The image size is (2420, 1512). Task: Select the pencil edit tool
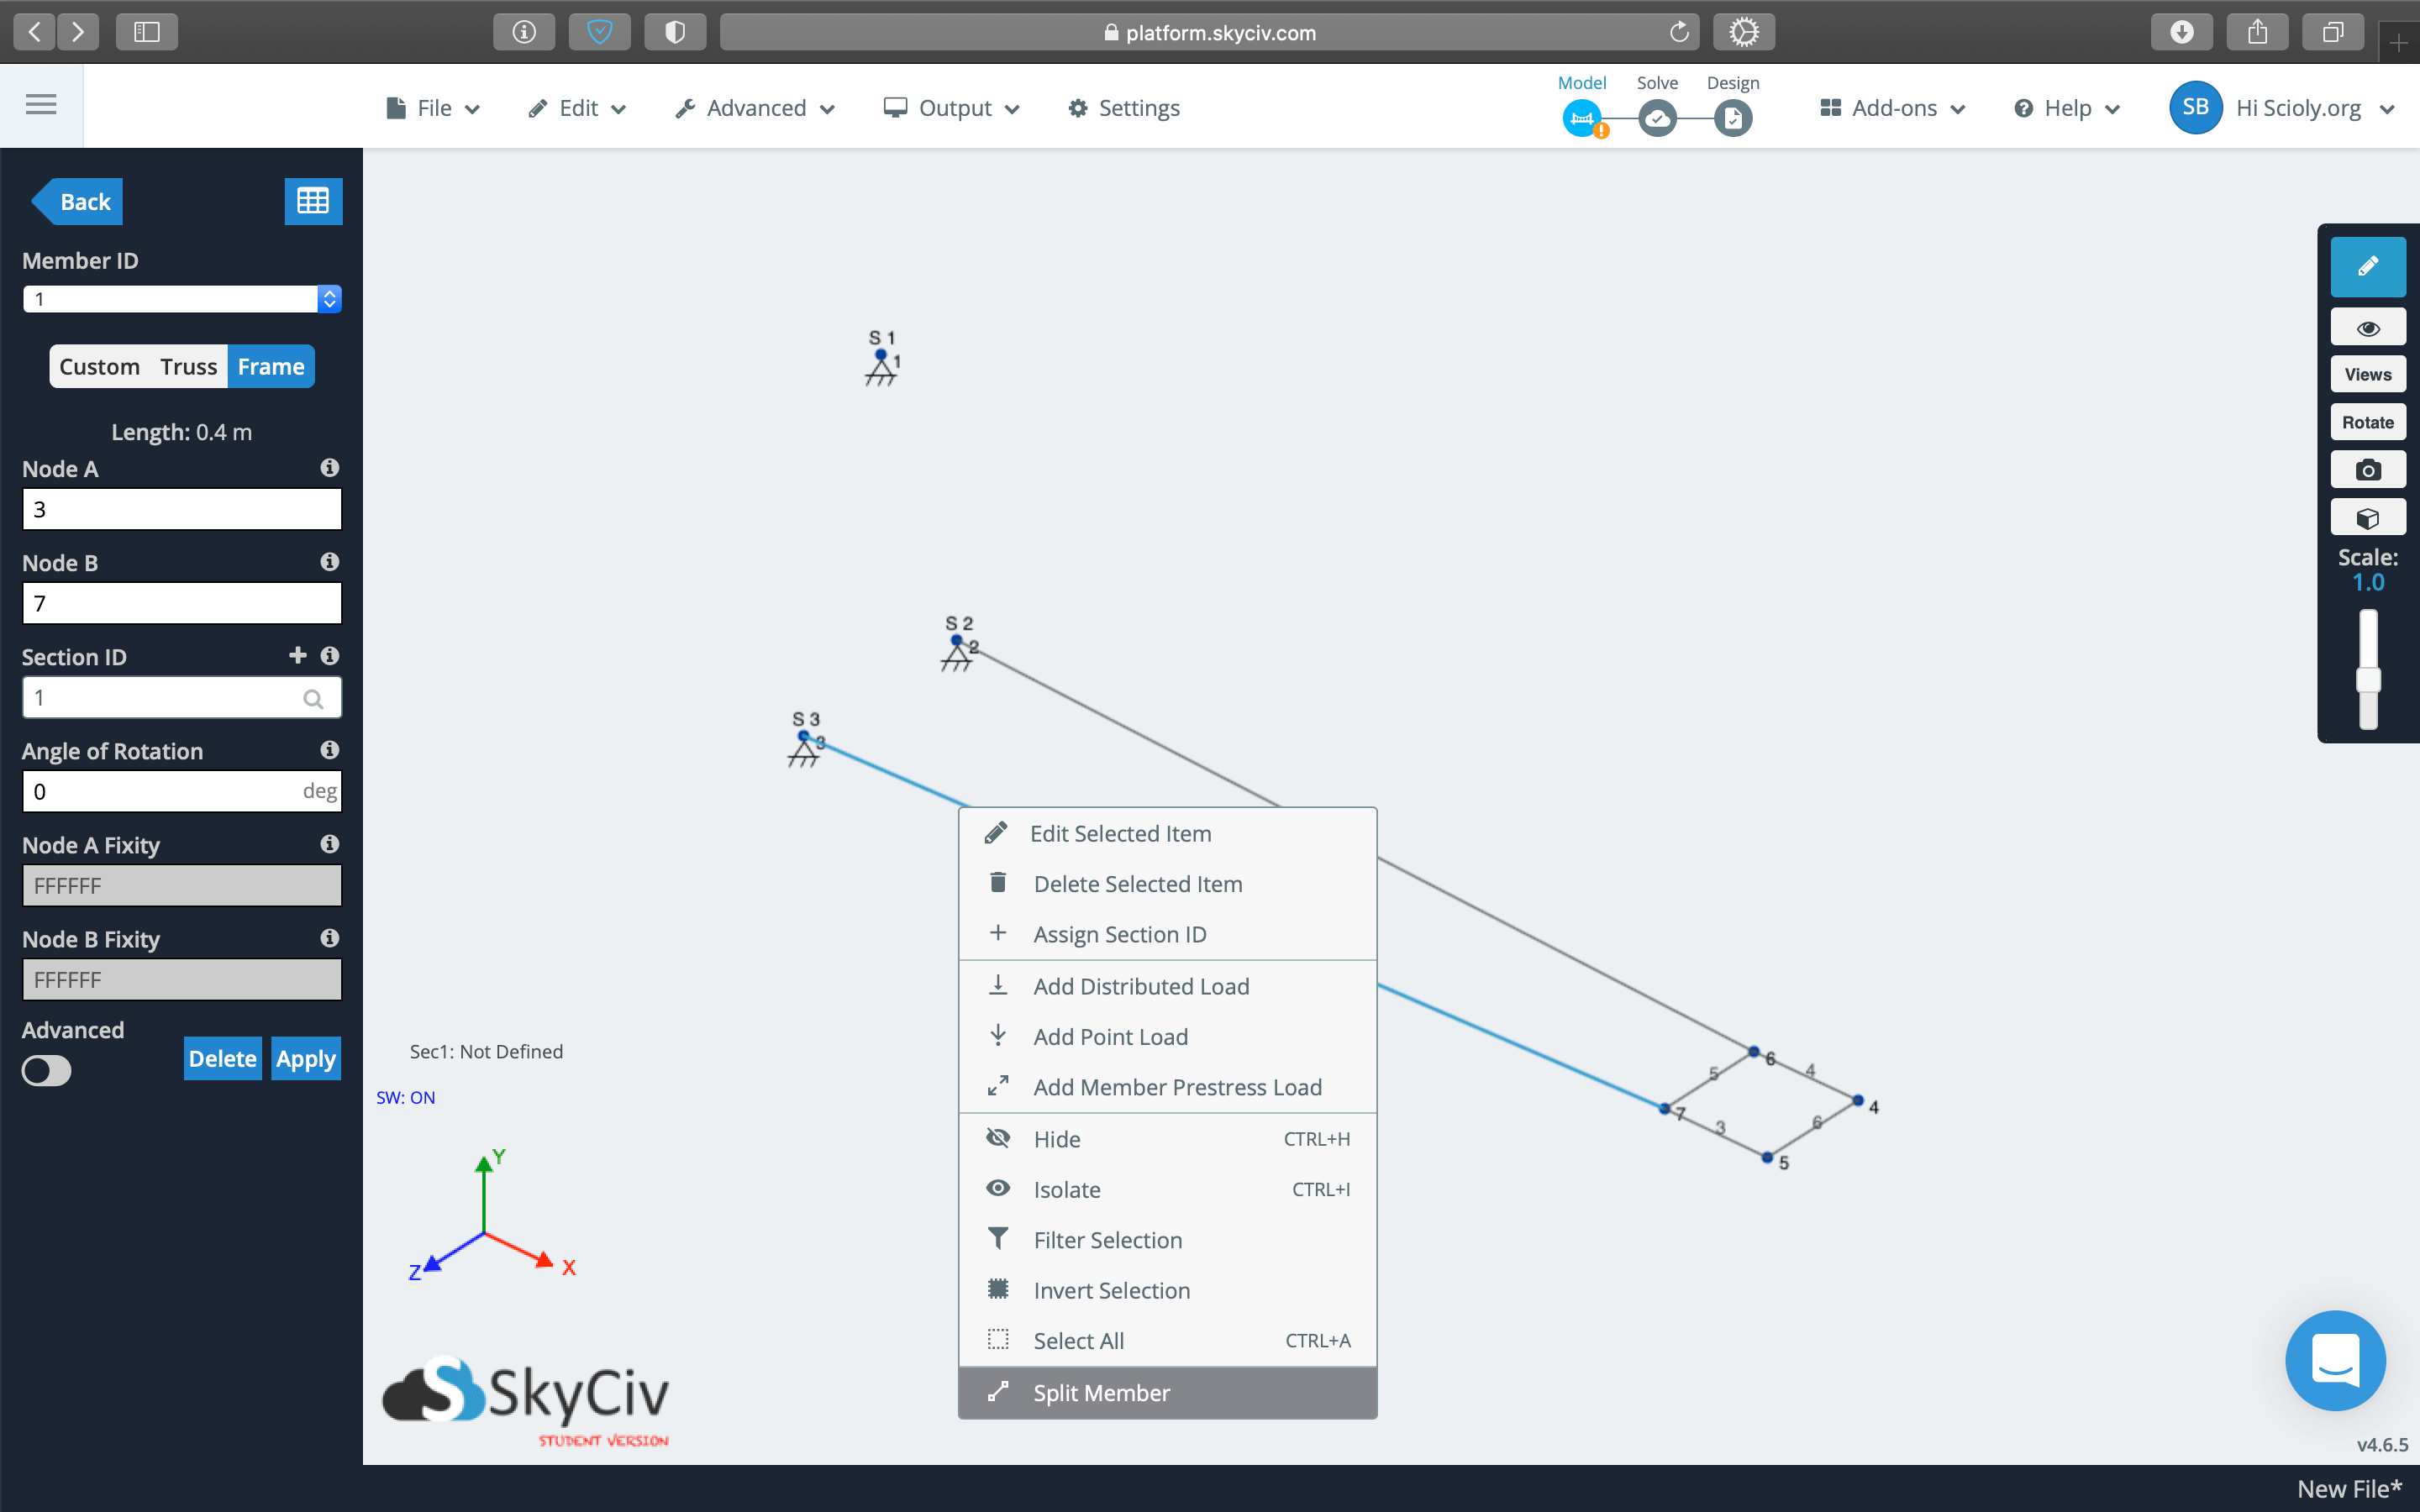(x=2367, y=267)
